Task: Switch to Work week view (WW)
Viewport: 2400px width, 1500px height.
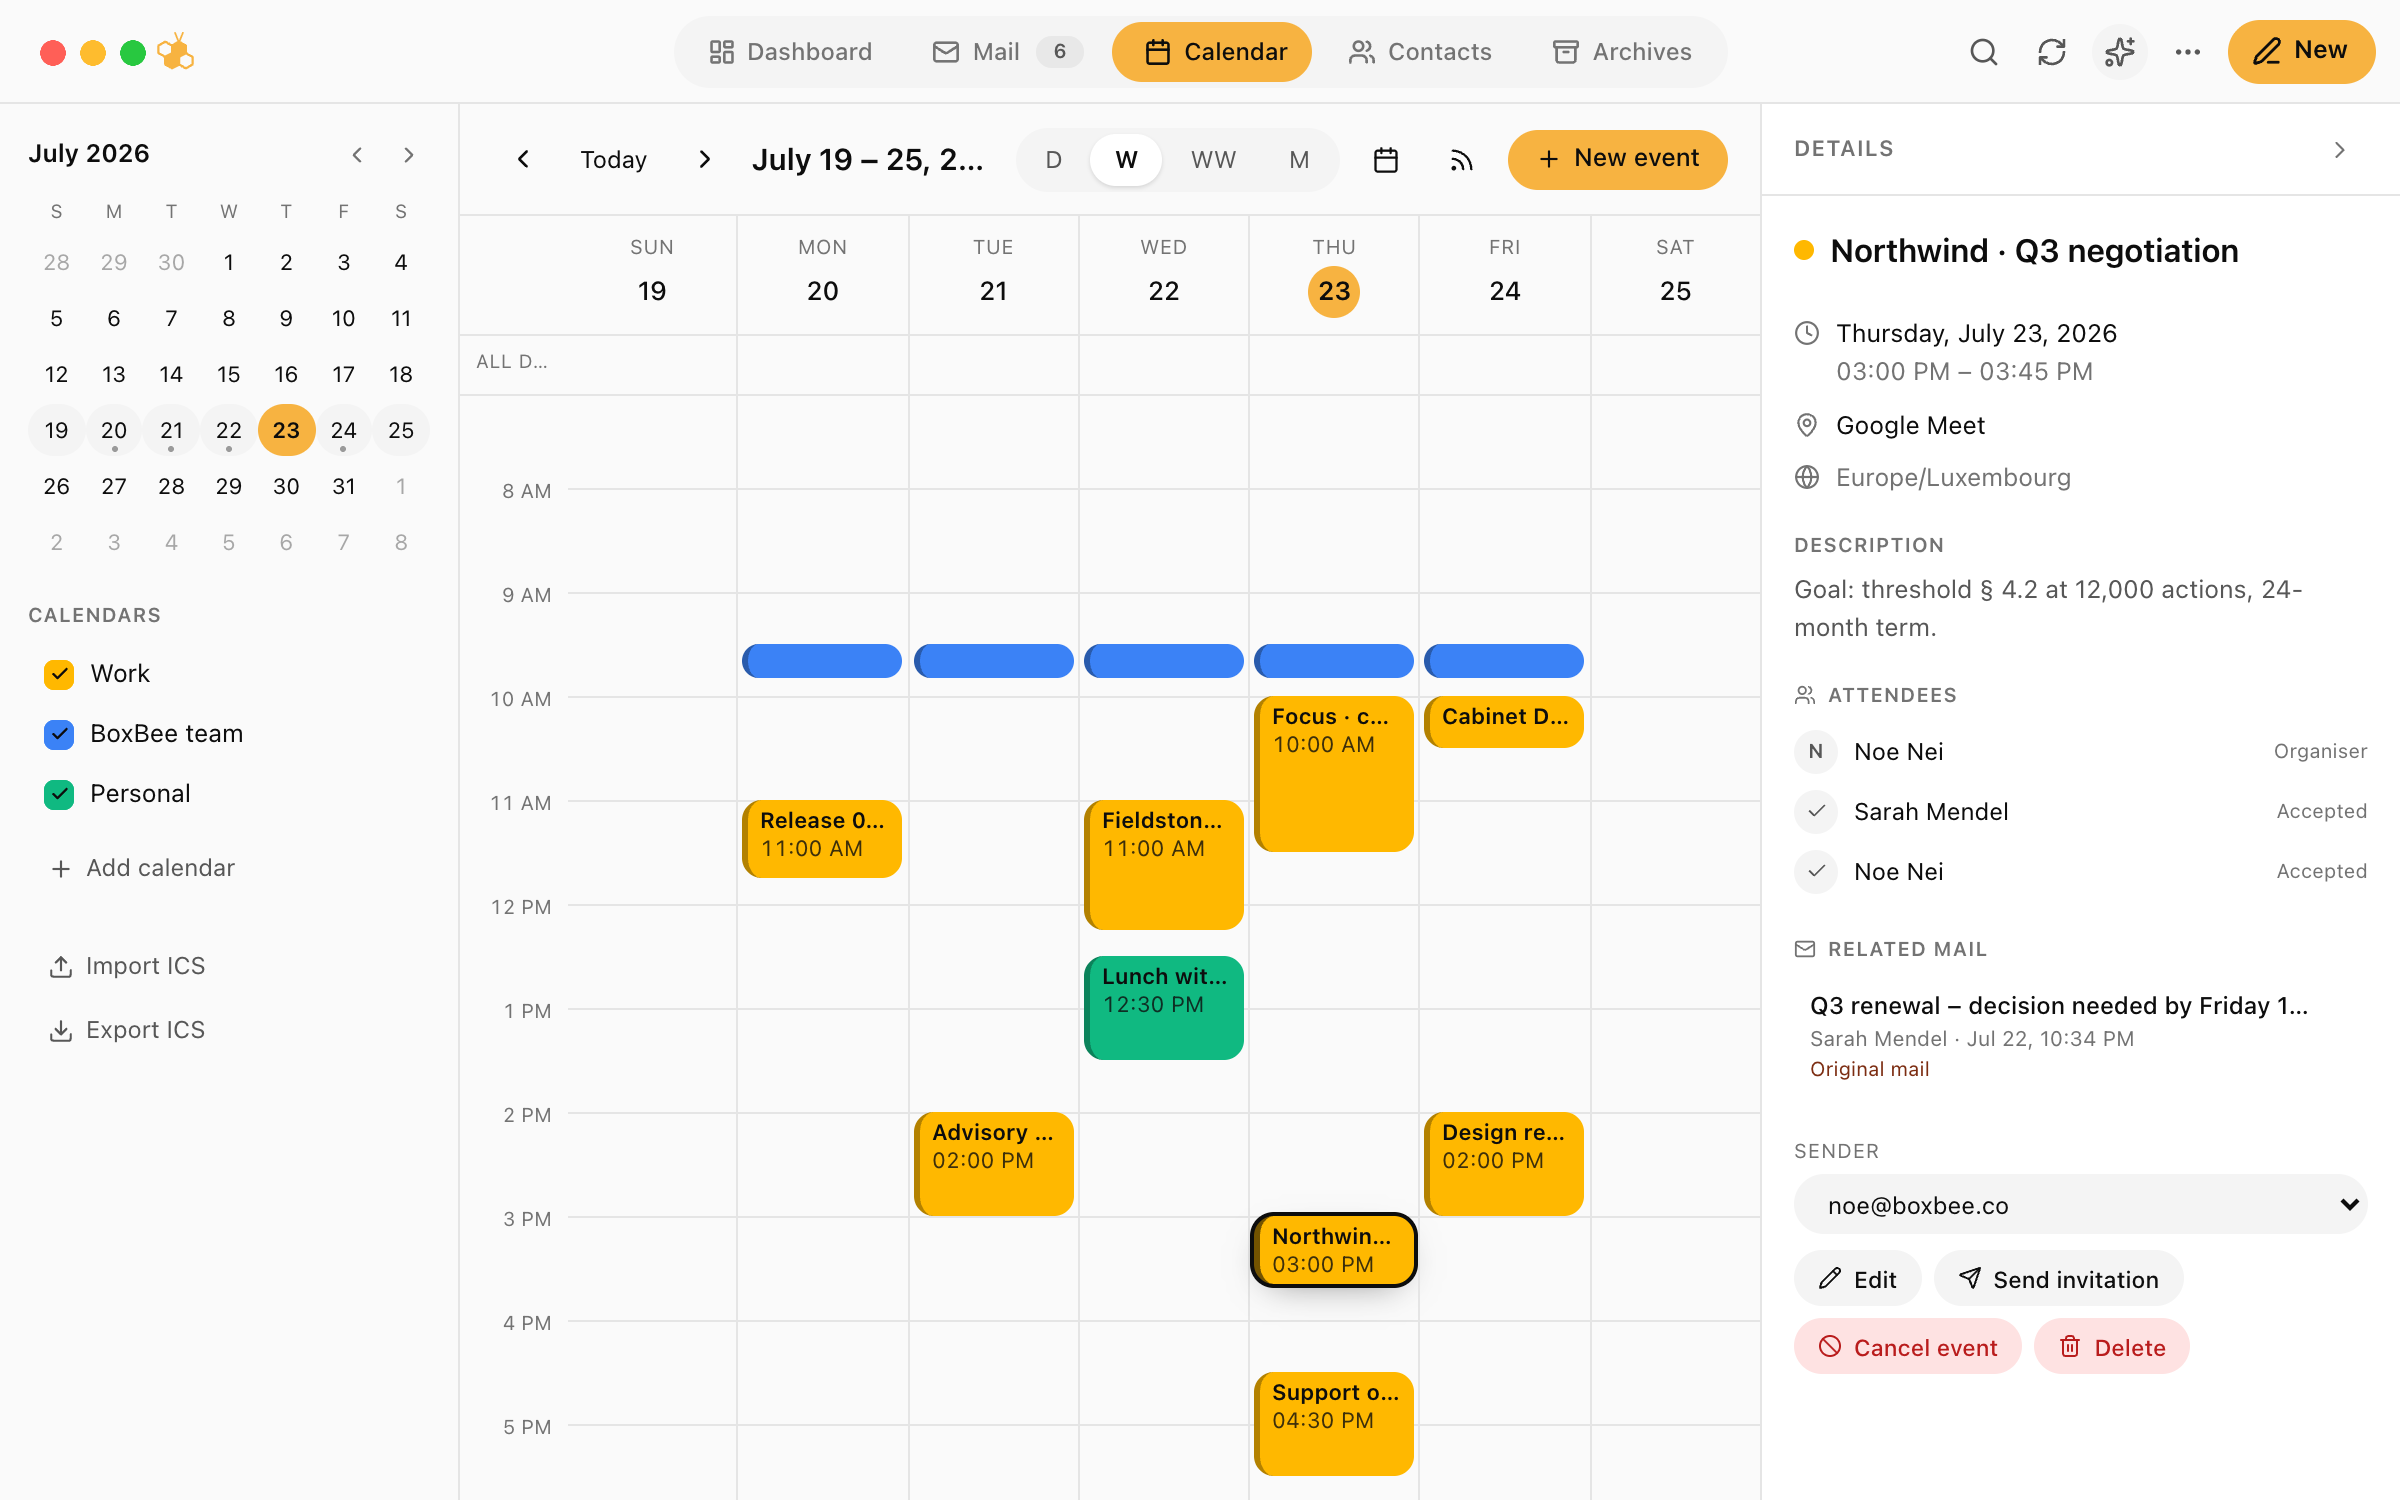Action: [x=1213, y=160]
